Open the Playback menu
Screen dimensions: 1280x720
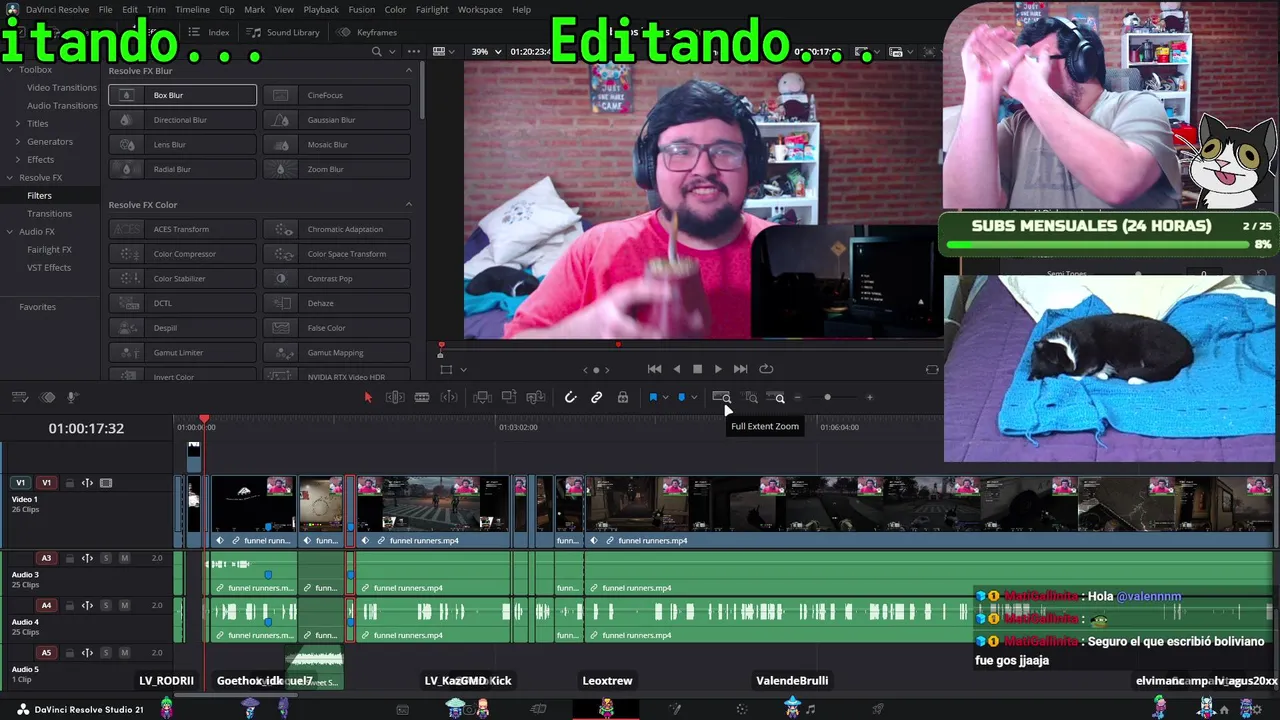[x=321, y=9]
